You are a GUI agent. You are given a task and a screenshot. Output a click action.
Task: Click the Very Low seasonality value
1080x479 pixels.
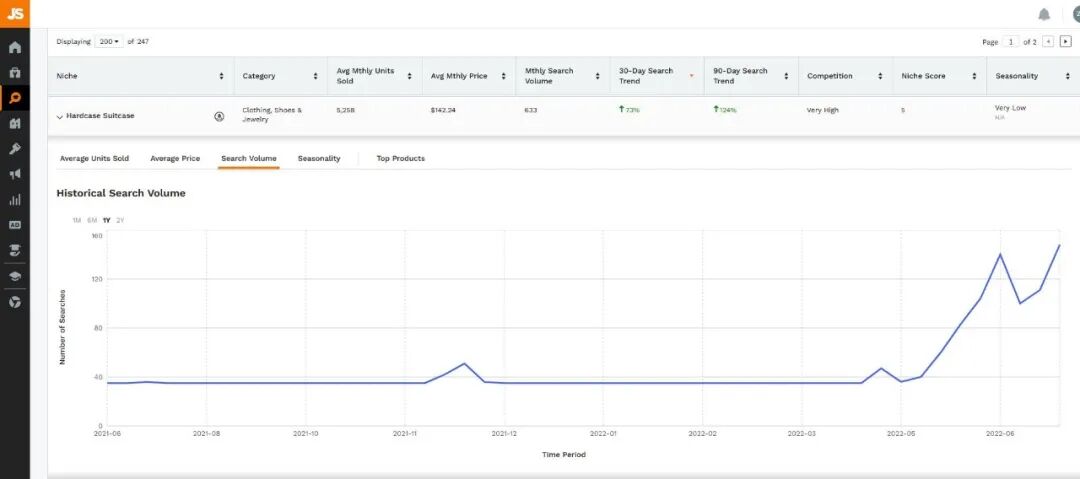pos(1010,108)
